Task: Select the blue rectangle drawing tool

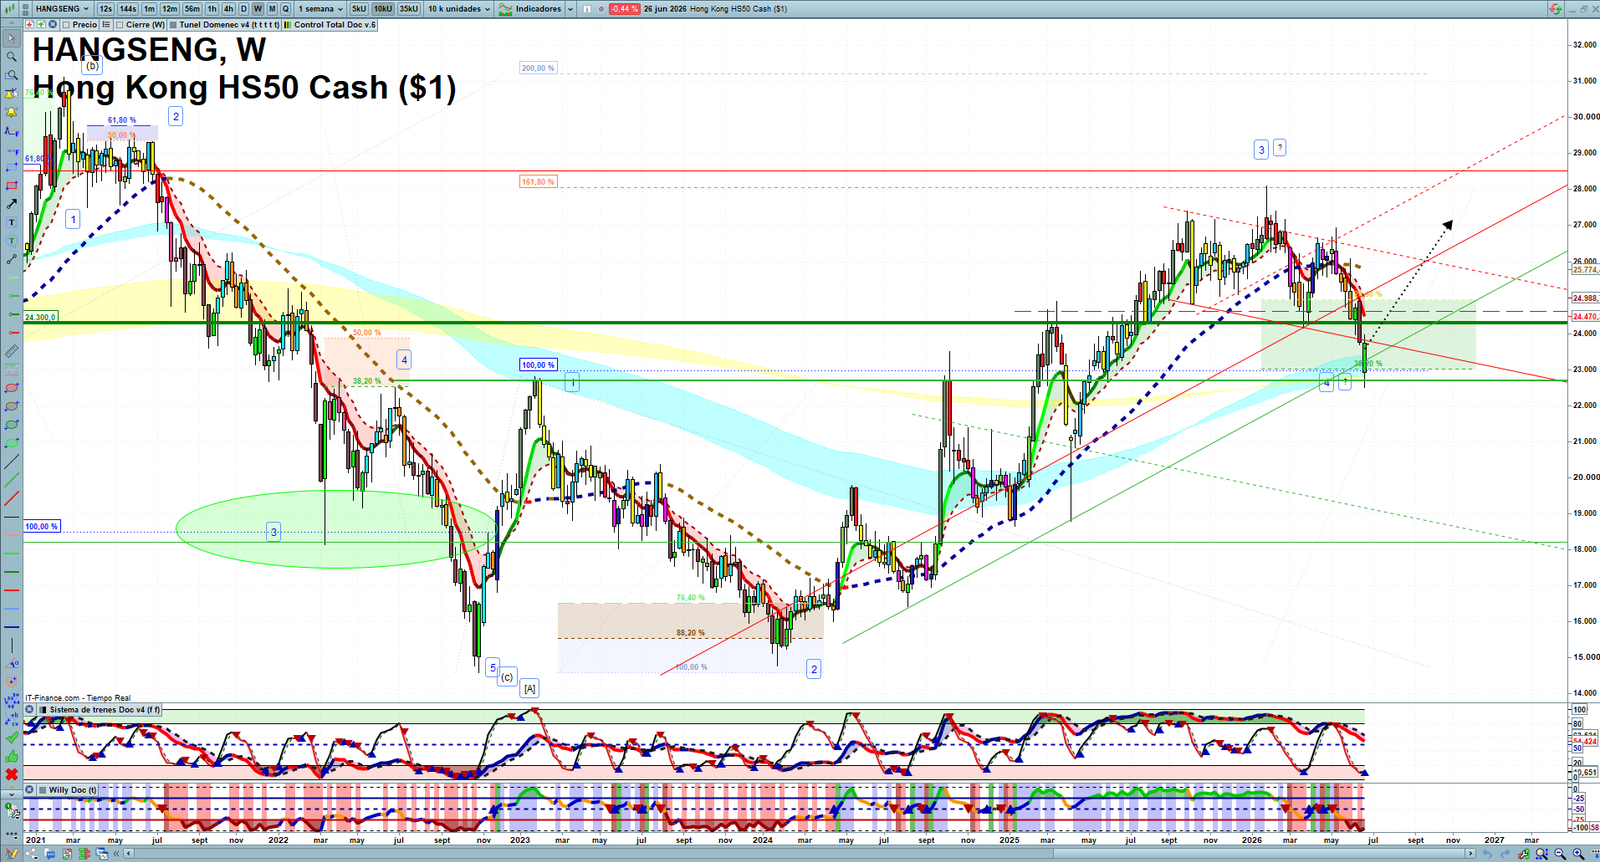Action: [x=12, y=168]
